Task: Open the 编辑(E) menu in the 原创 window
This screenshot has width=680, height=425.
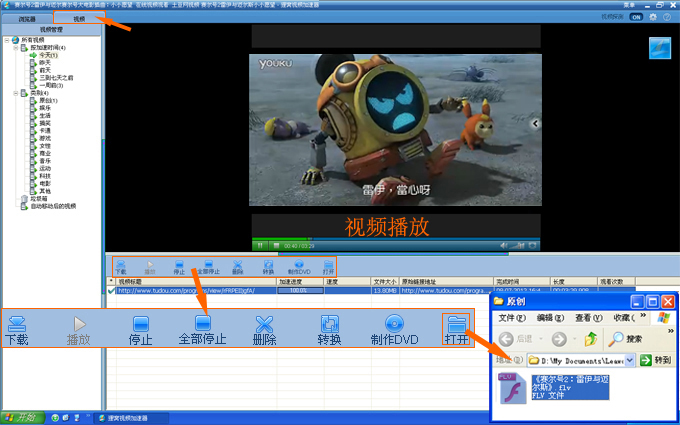Action: point(550,318)
